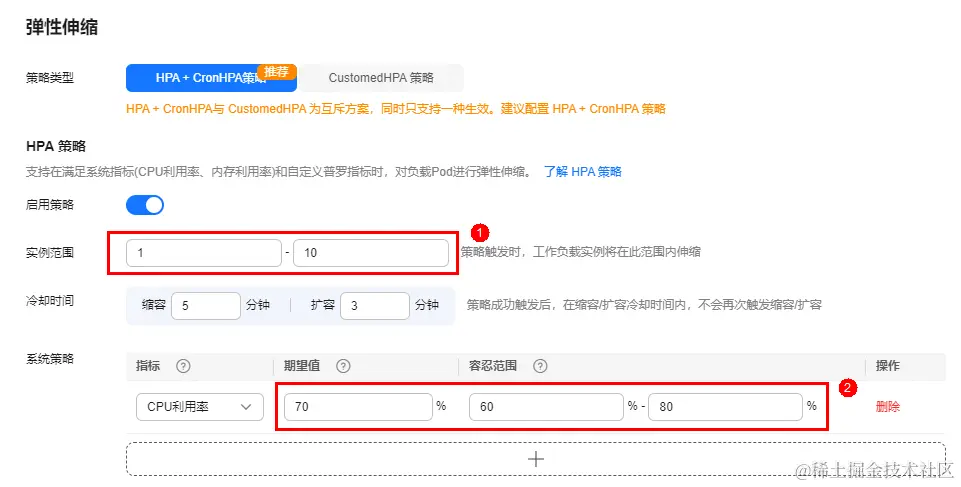The width and height of the screenshot is (961, 487).
Task: Click the tolerance lower bound field 60
Action: click(546, 407)
